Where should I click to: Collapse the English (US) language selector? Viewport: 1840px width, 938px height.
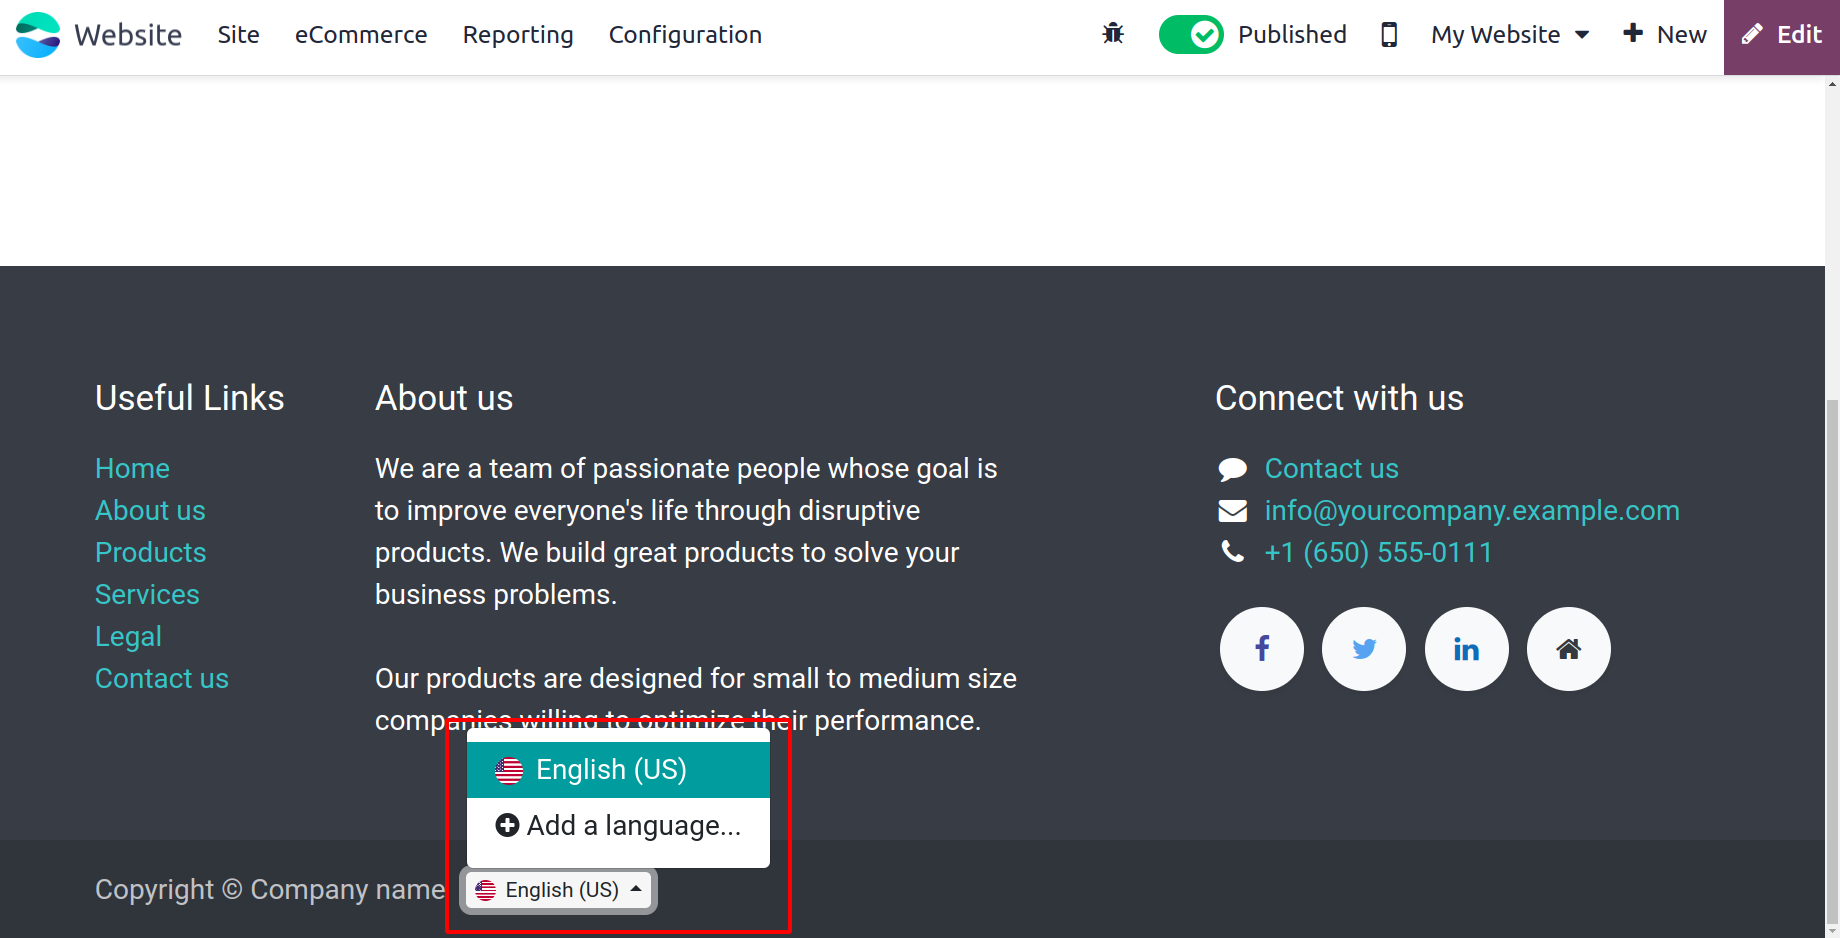pos(559,890)
